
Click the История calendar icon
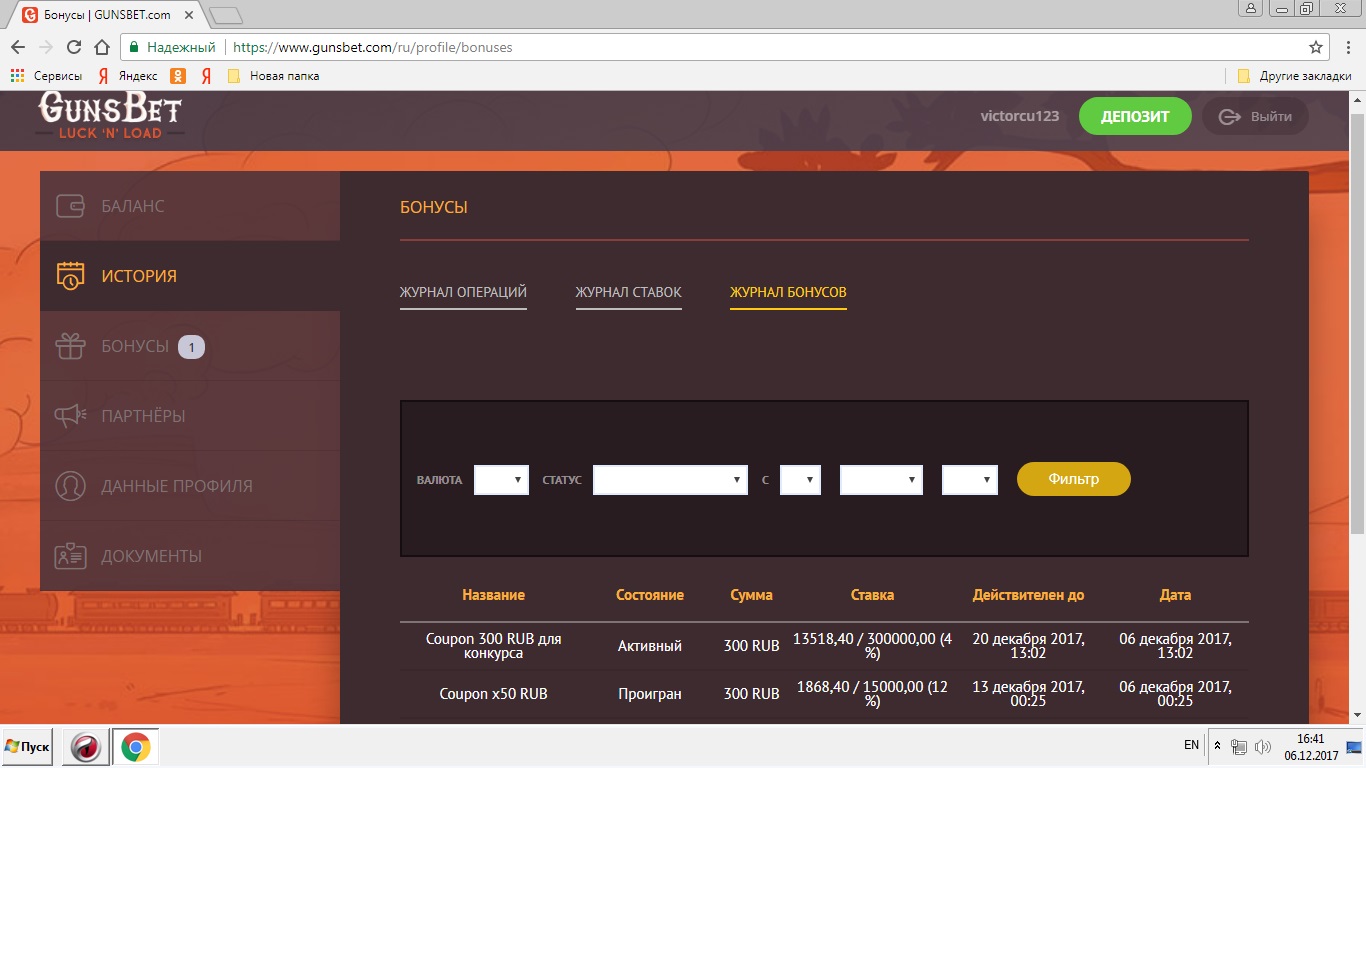[x=70, y=276]
